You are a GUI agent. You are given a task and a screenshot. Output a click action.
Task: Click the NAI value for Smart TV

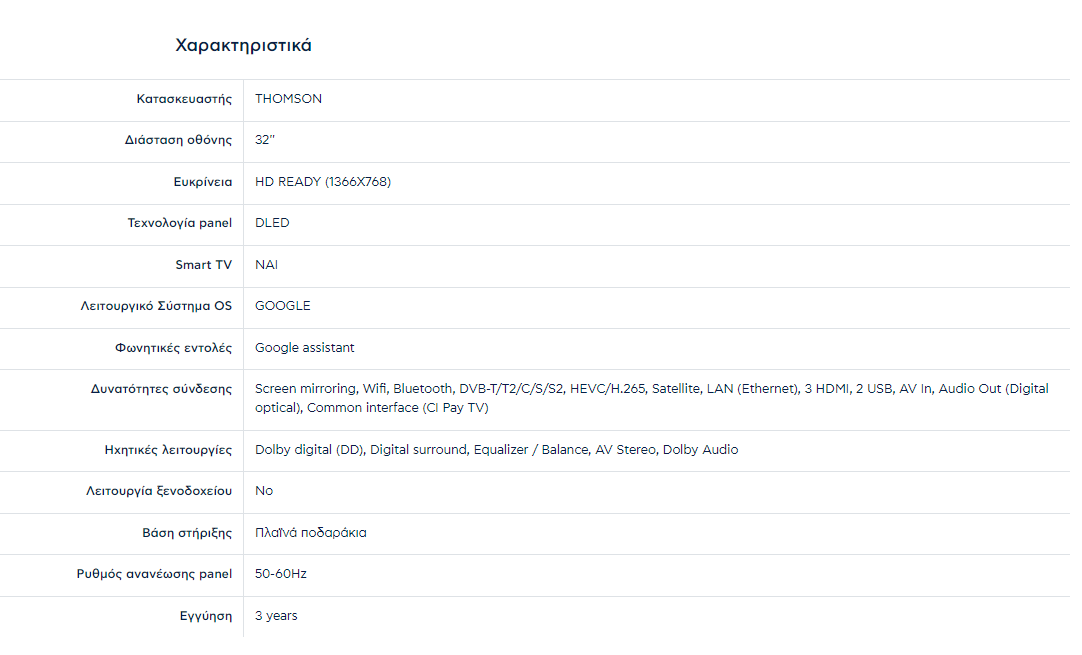coord(266,265)
